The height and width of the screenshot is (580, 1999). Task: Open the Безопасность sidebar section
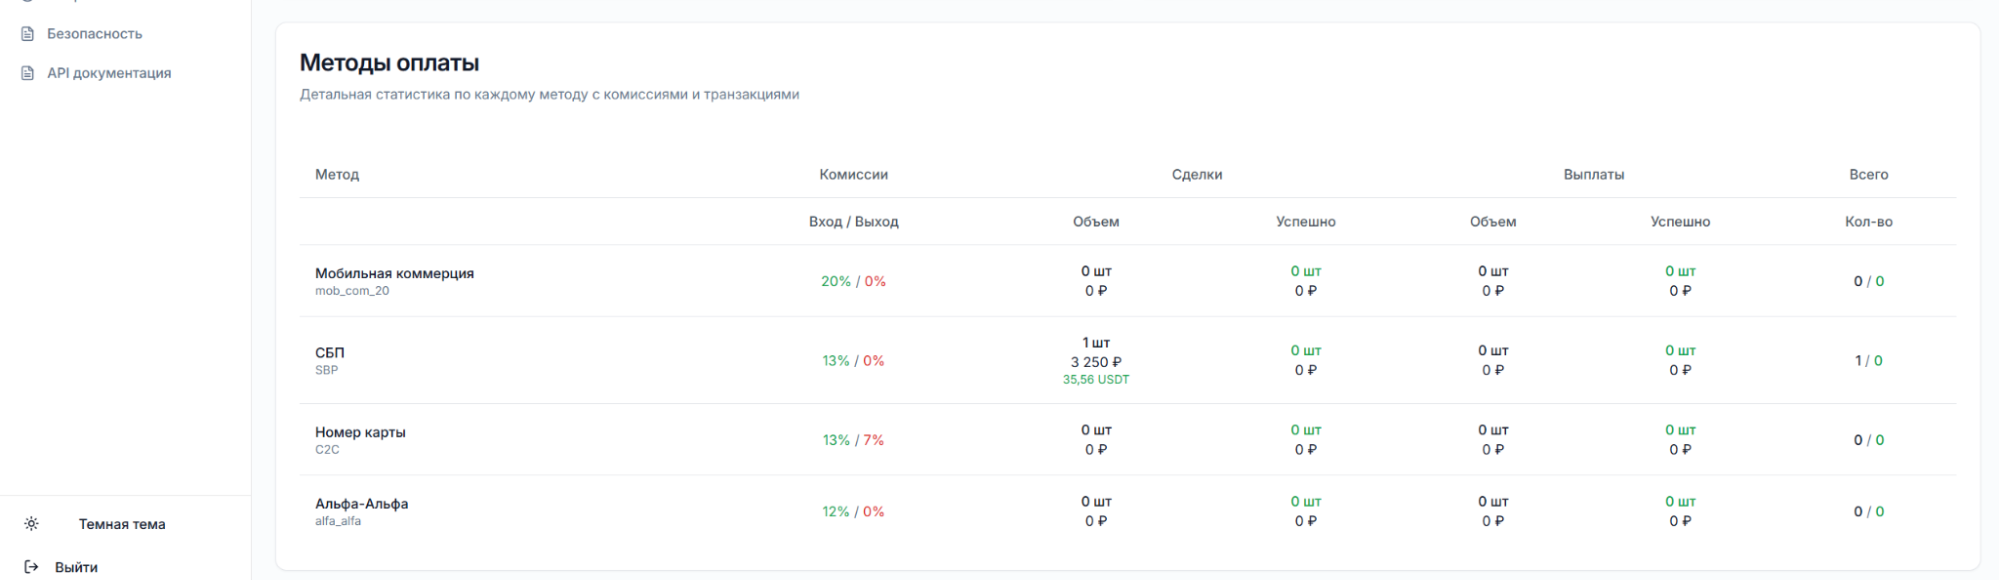(x=94, y=34)
